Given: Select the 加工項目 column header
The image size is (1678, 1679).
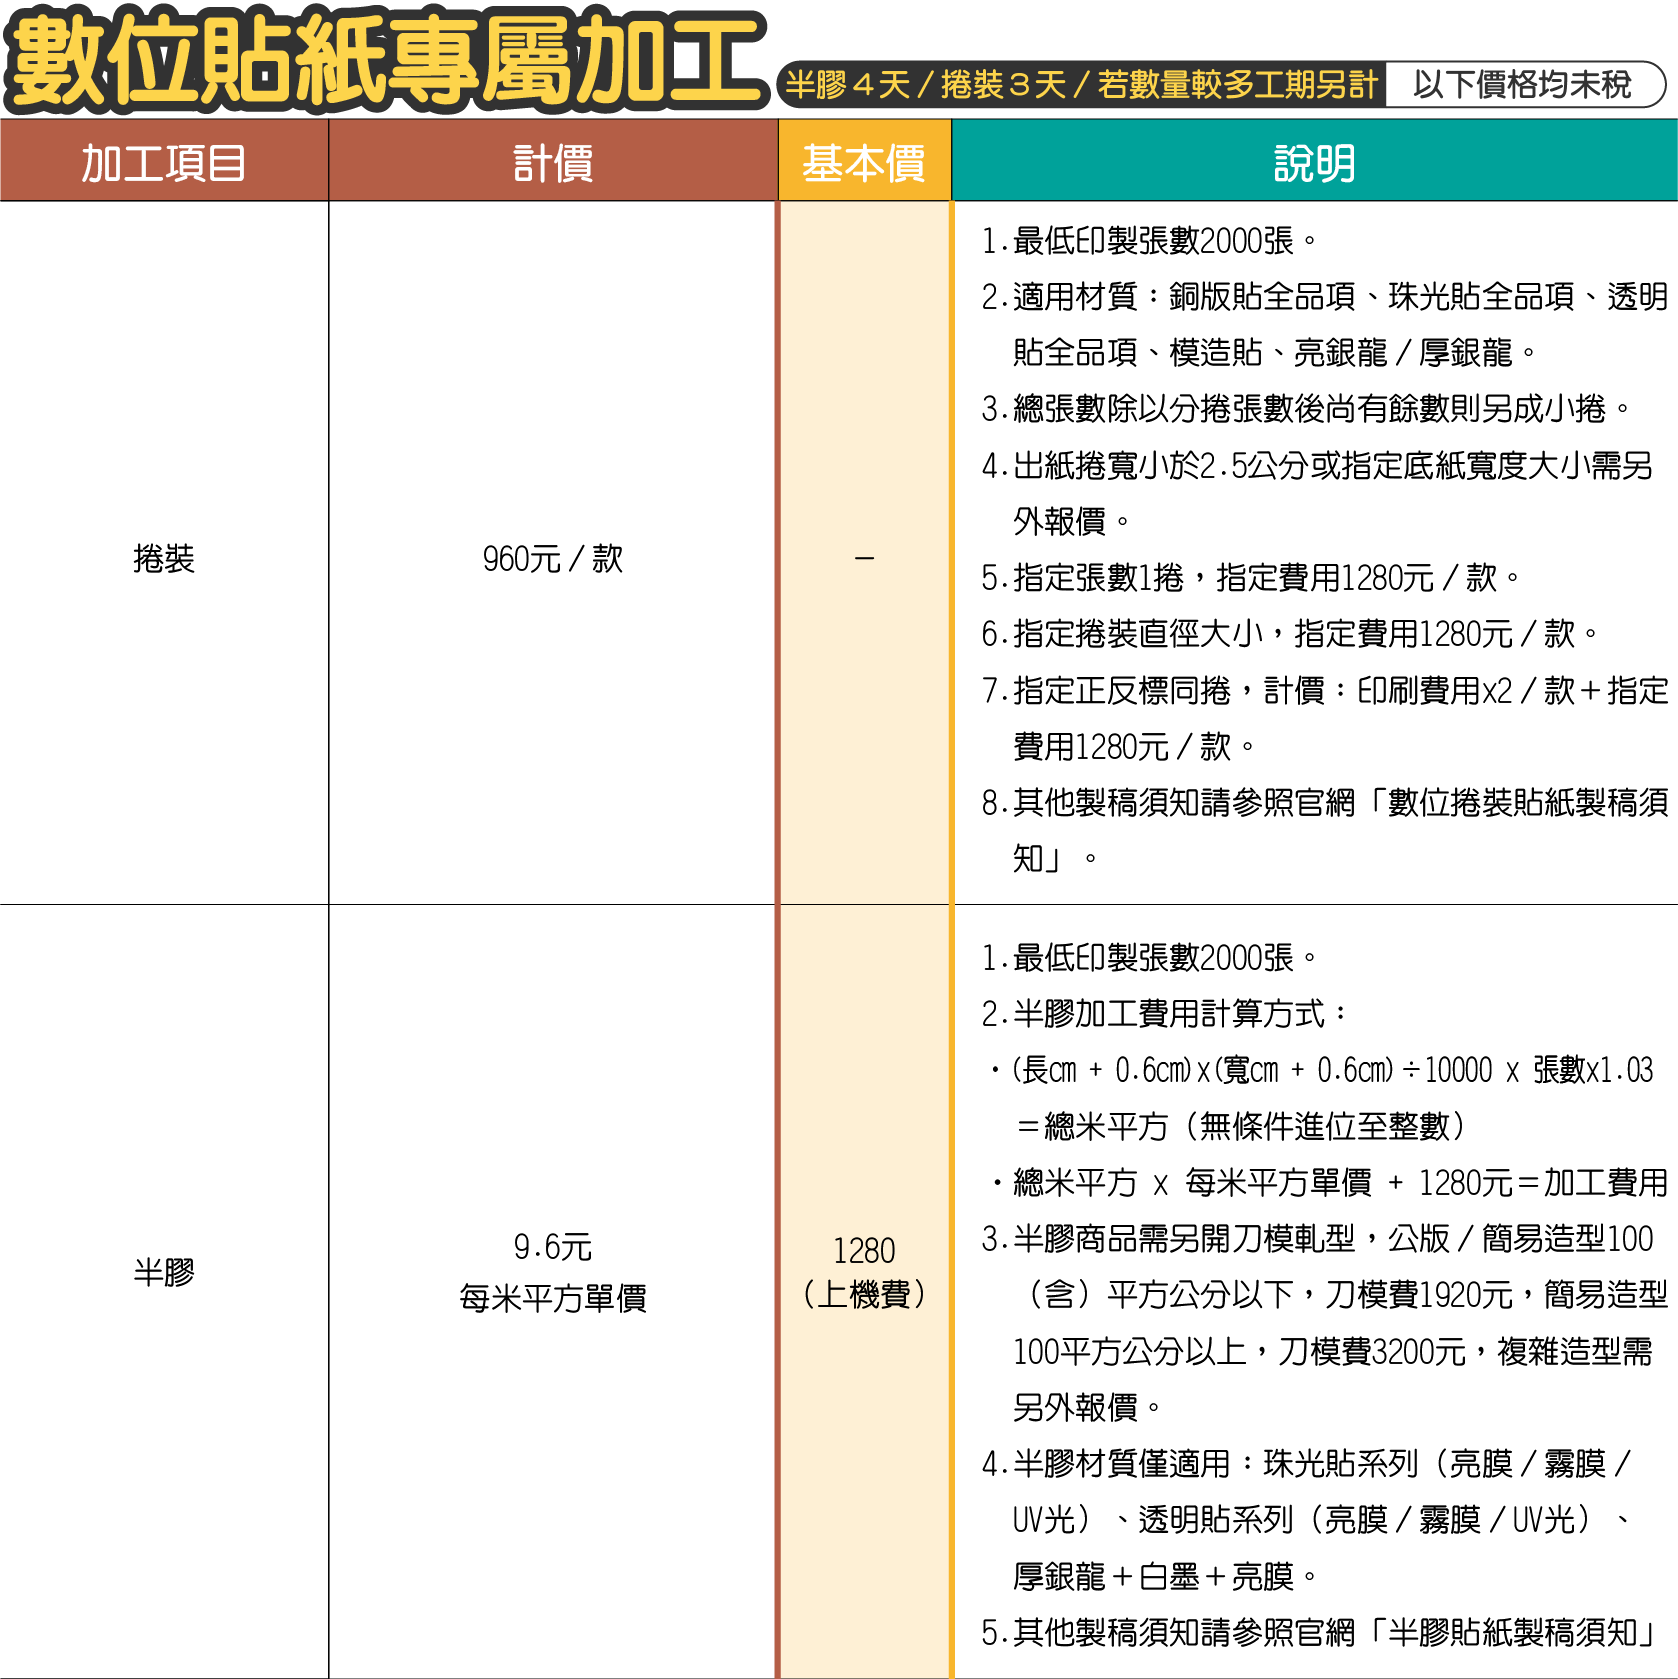Looking at the screenshot, I should tap(164, 162).
